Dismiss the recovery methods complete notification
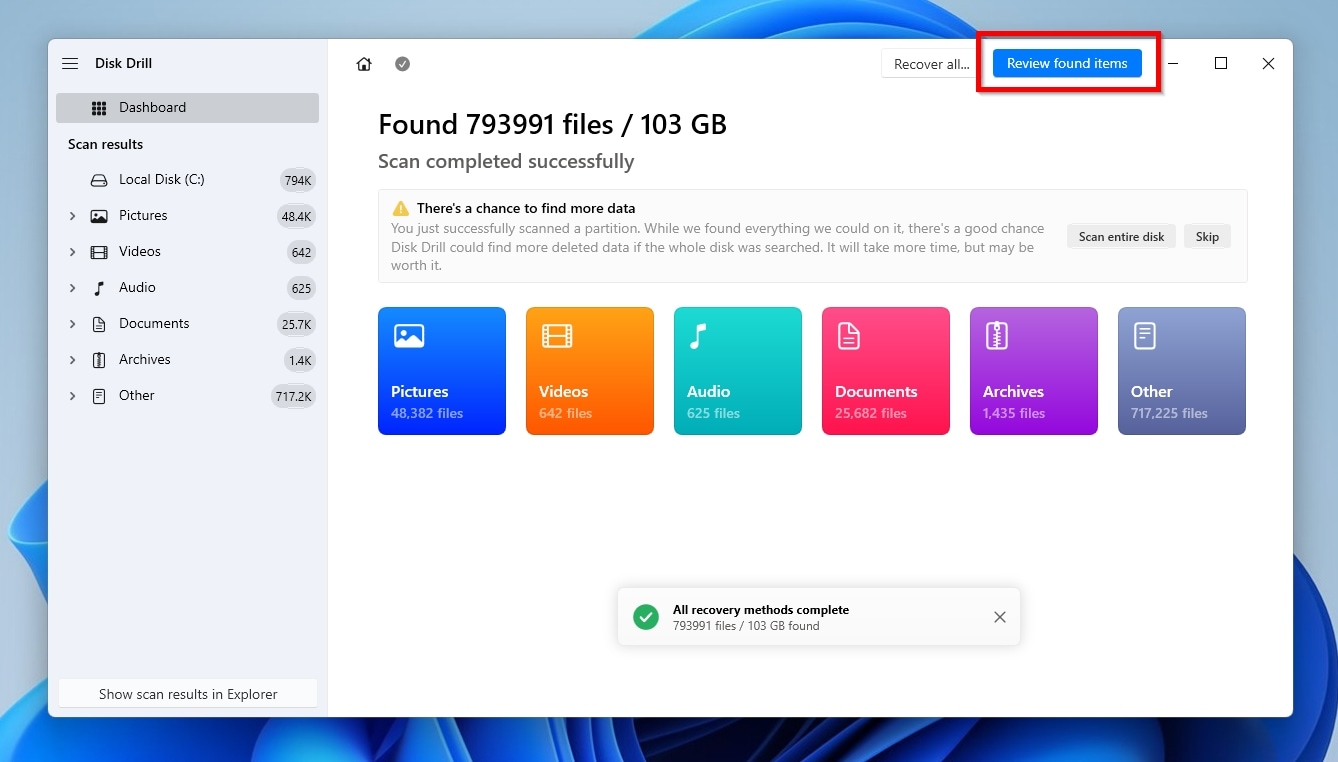Image resolution: width=1338 pixels, height=762 pixels. [x=1000, y=617]
